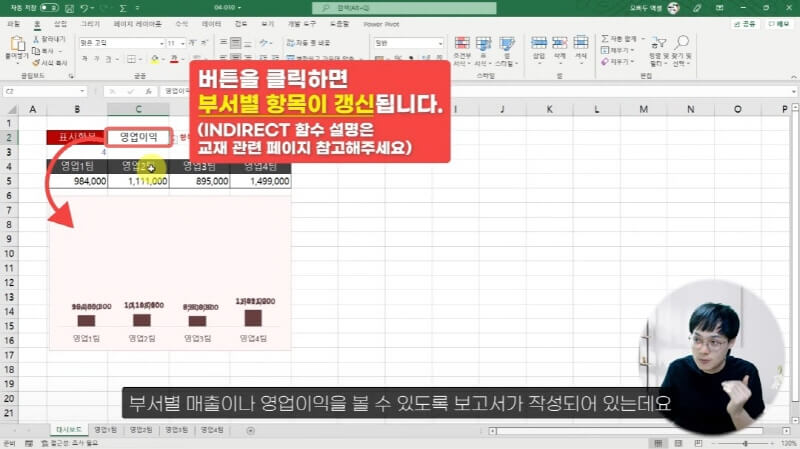Click the Undo arrow icon

[x=85, y=8]
